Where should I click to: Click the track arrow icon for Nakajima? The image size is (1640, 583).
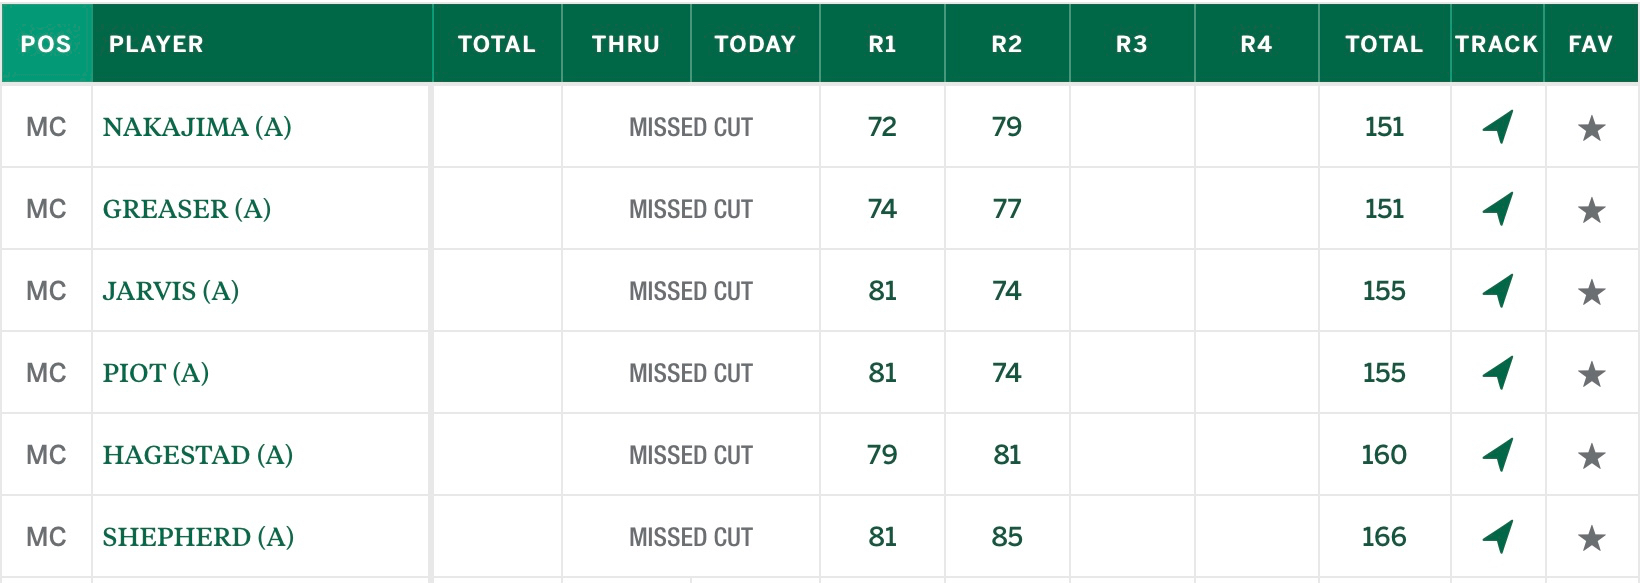click(x=1497, y=127)
